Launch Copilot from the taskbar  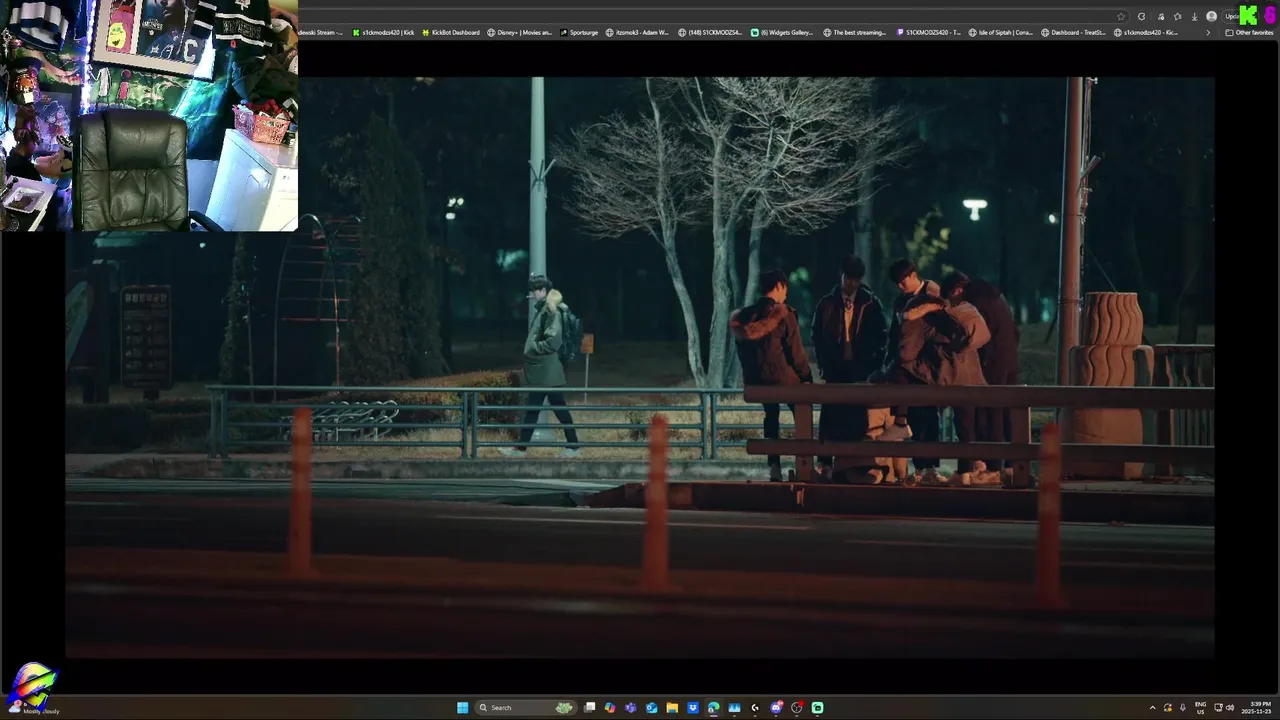[610, 708]
